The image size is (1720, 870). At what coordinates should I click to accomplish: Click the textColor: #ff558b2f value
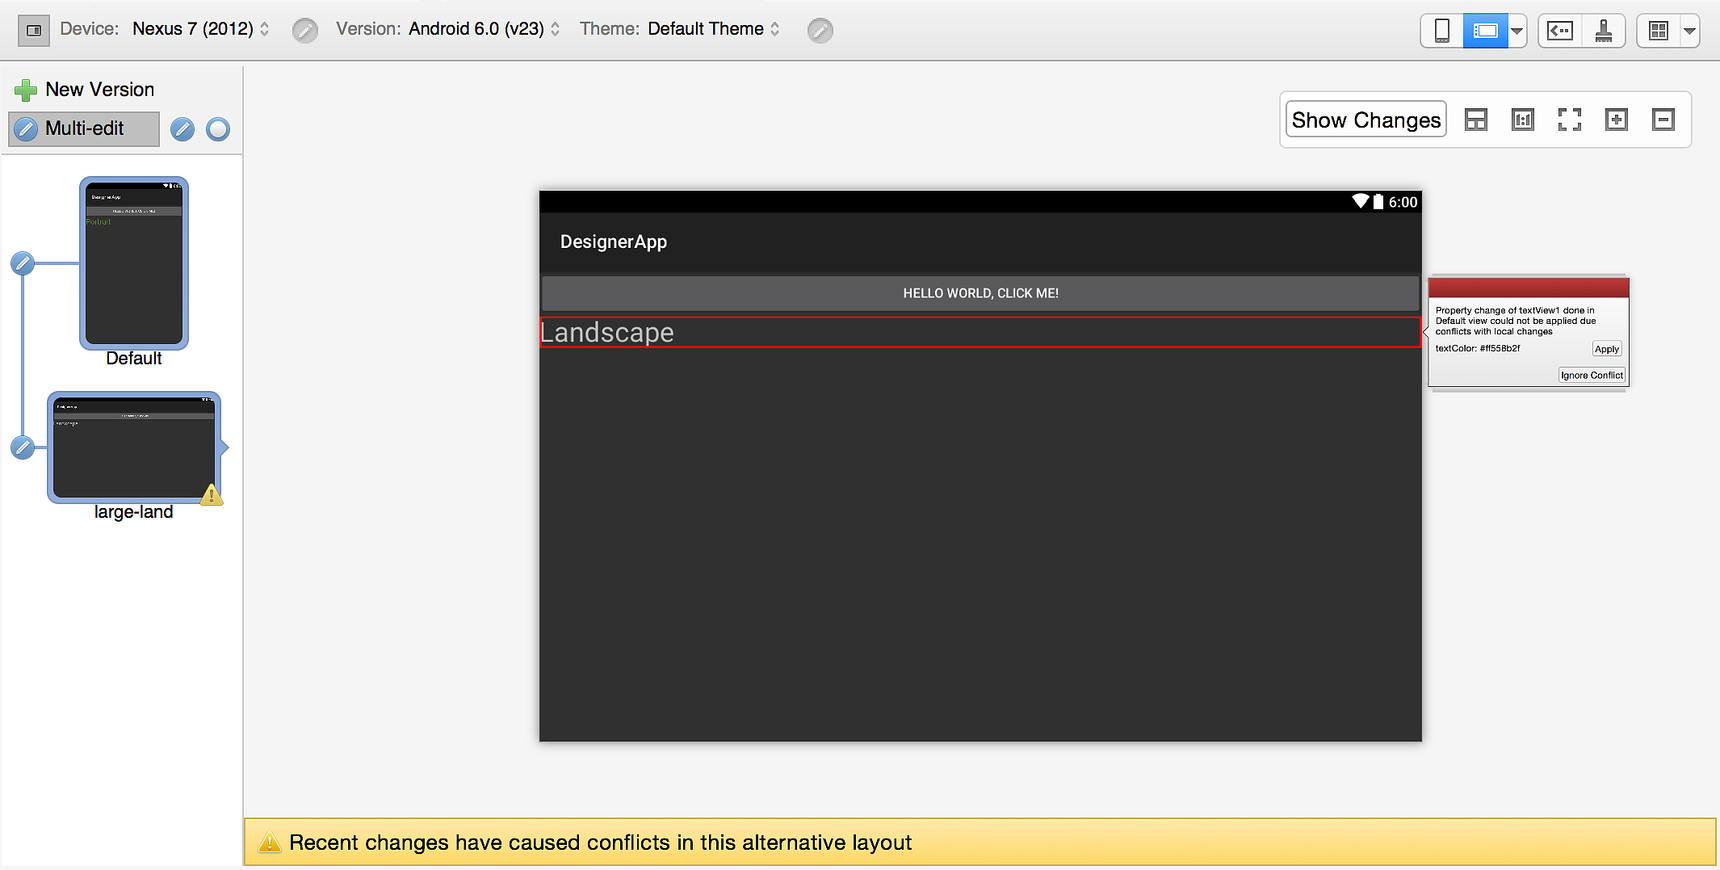point(1478,349)
